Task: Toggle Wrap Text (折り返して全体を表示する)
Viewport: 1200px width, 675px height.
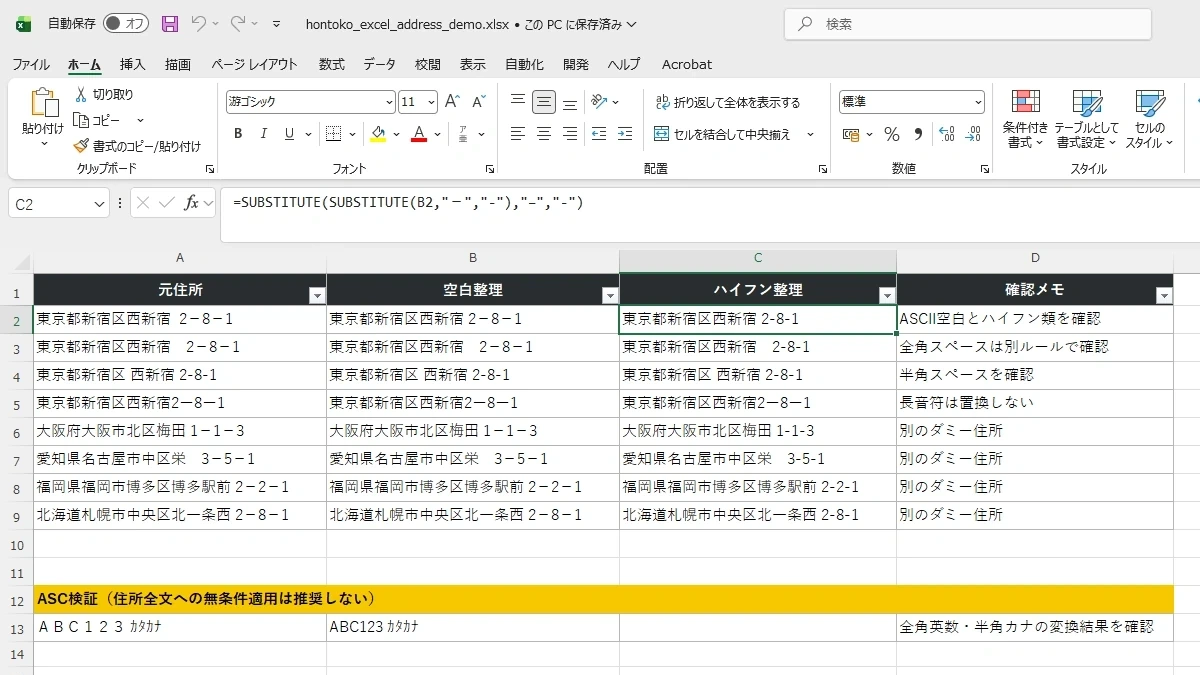Action: (728, 102)
